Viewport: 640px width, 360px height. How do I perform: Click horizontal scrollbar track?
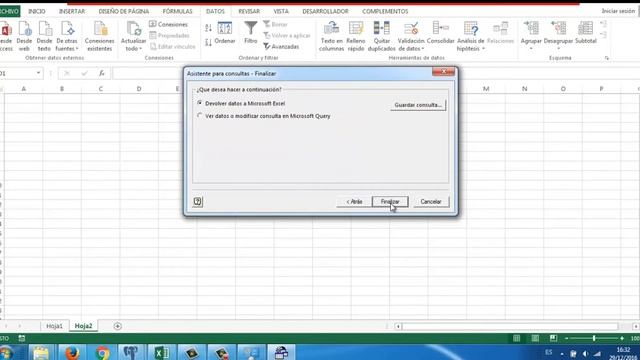click(x=510, y=327)
